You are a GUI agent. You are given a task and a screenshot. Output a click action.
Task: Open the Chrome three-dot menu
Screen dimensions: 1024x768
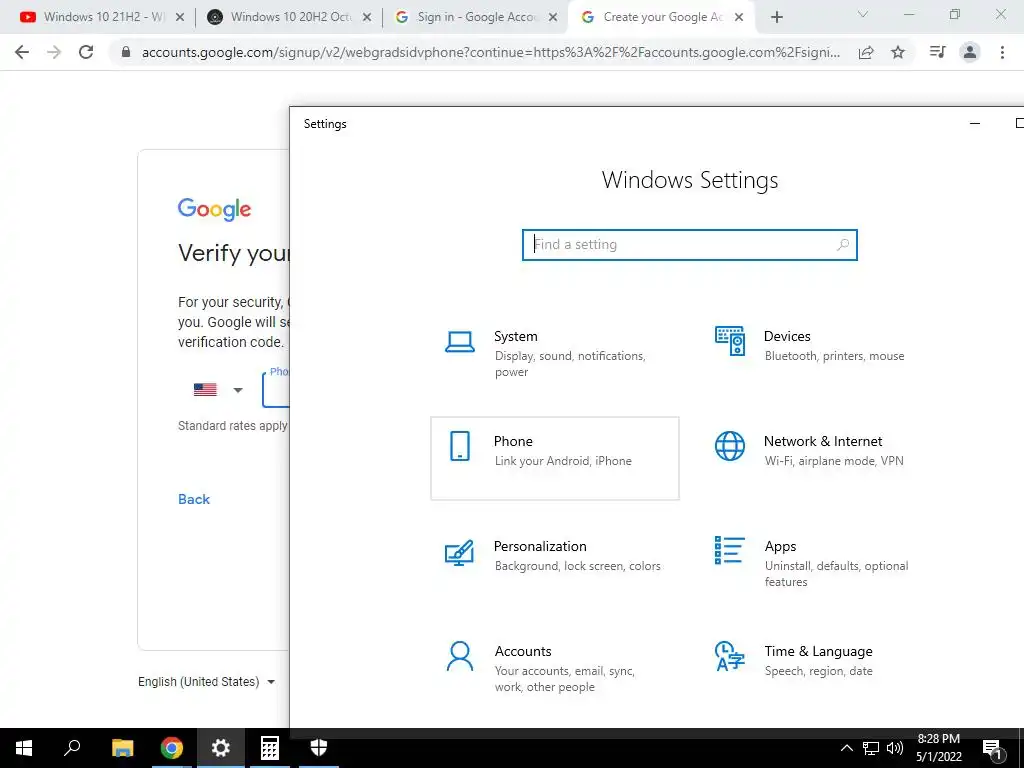1002,52
